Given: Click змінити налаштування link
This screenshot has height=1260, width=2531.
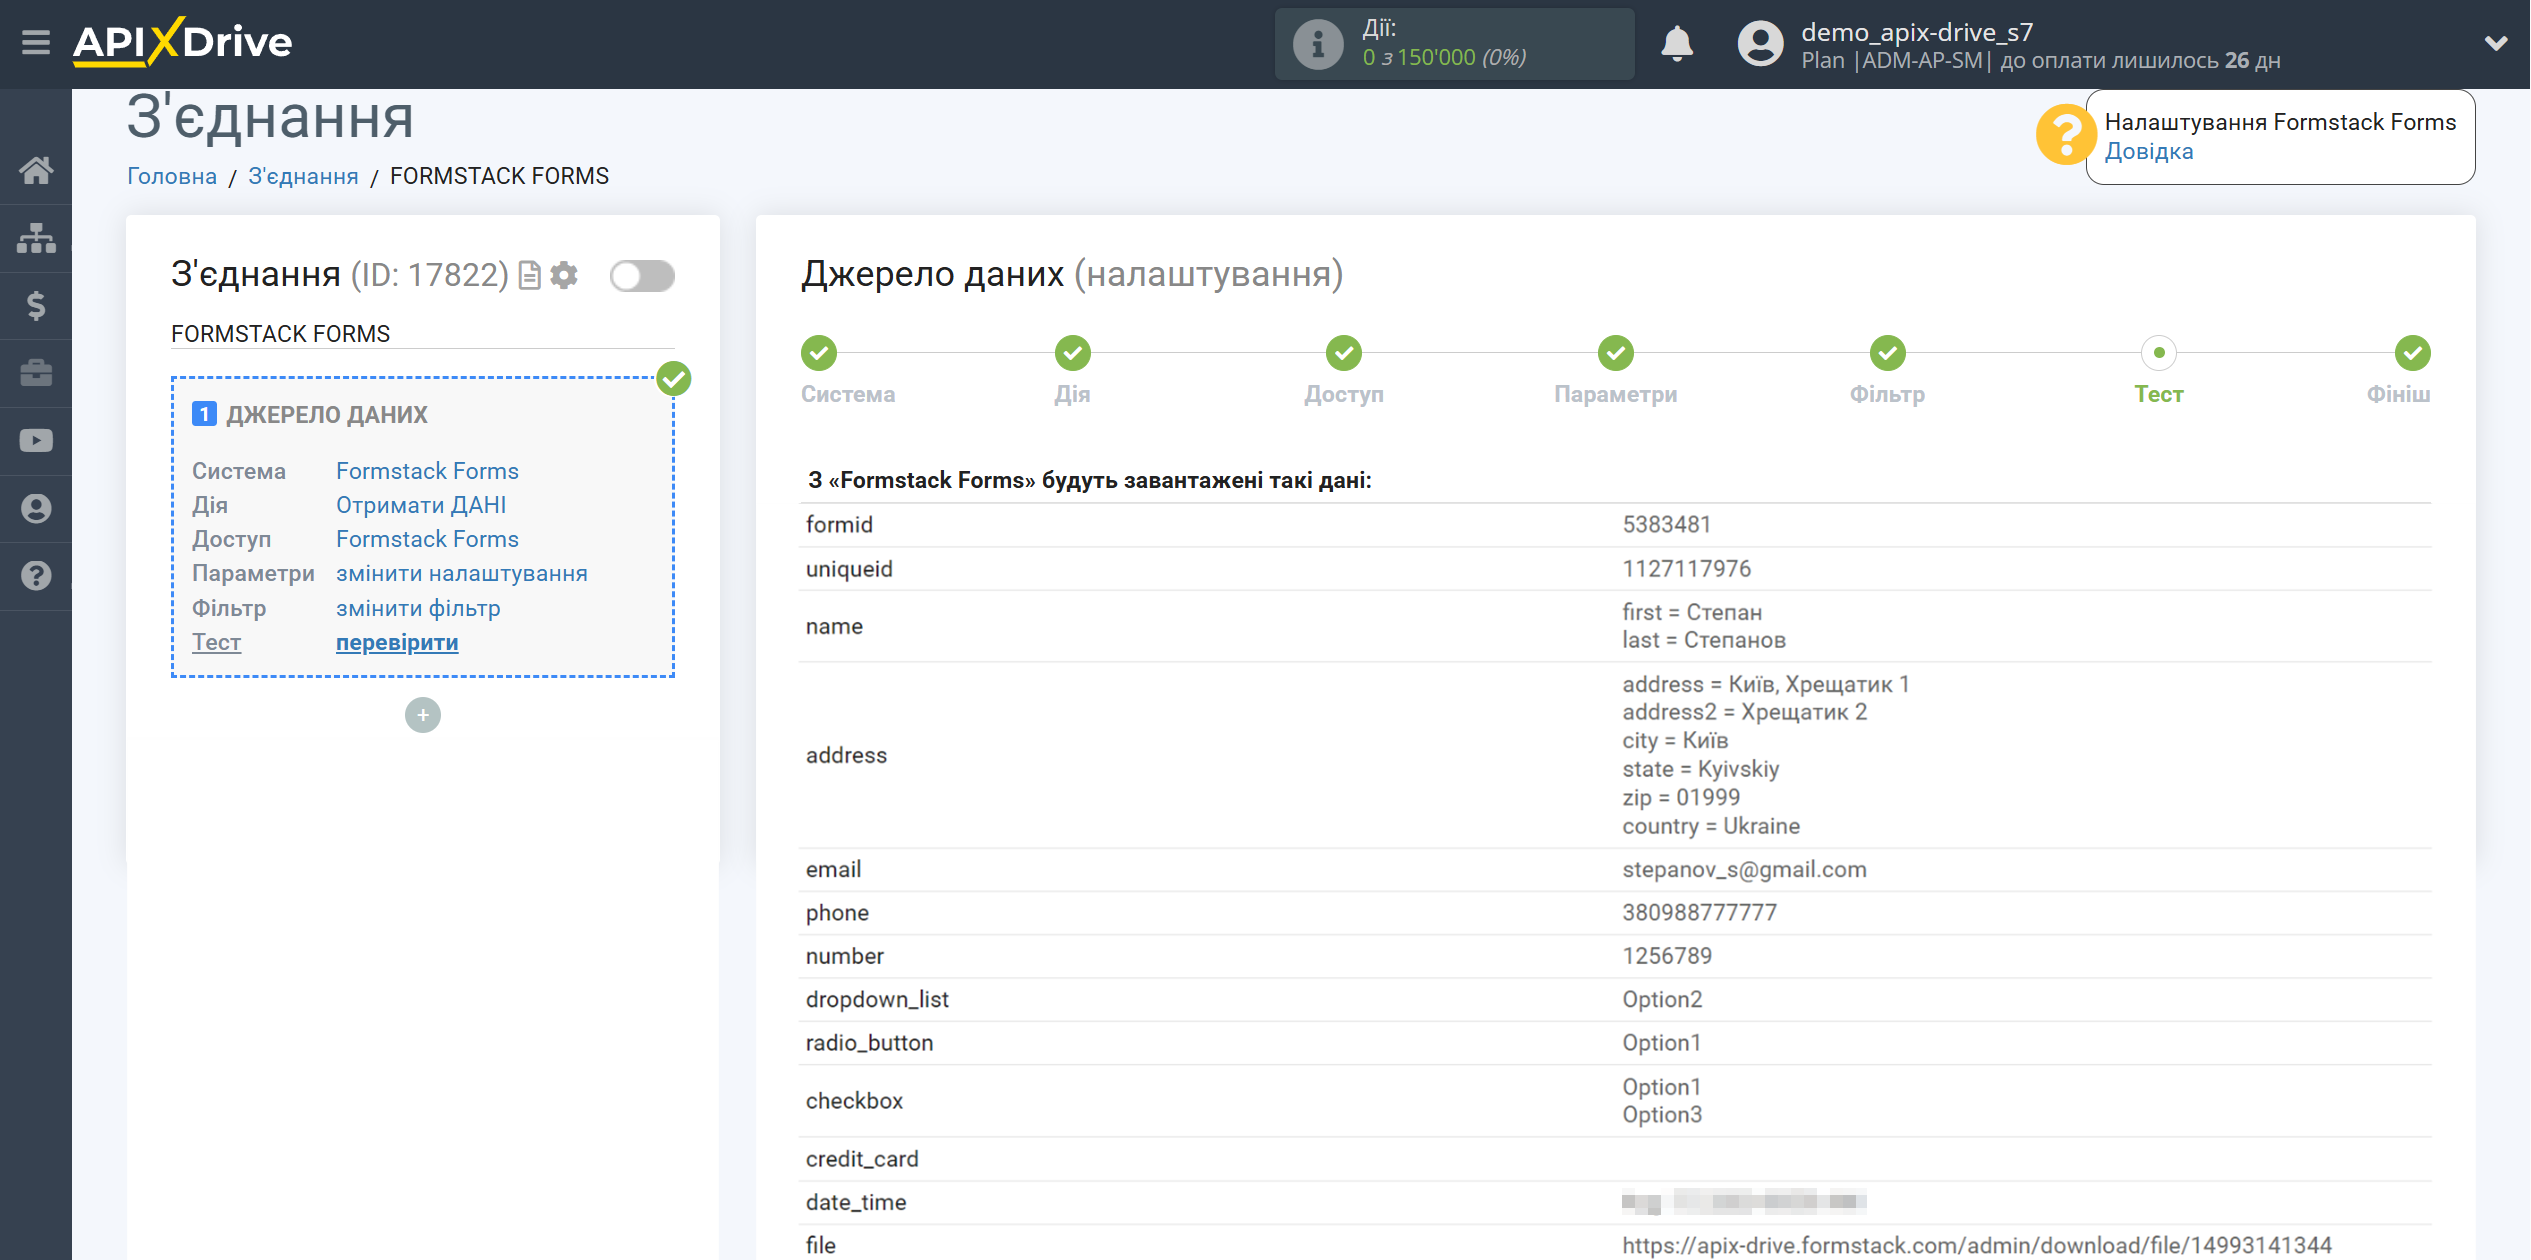Looking at the screenshot, I should pyautogui.click(x=462, y=573).
